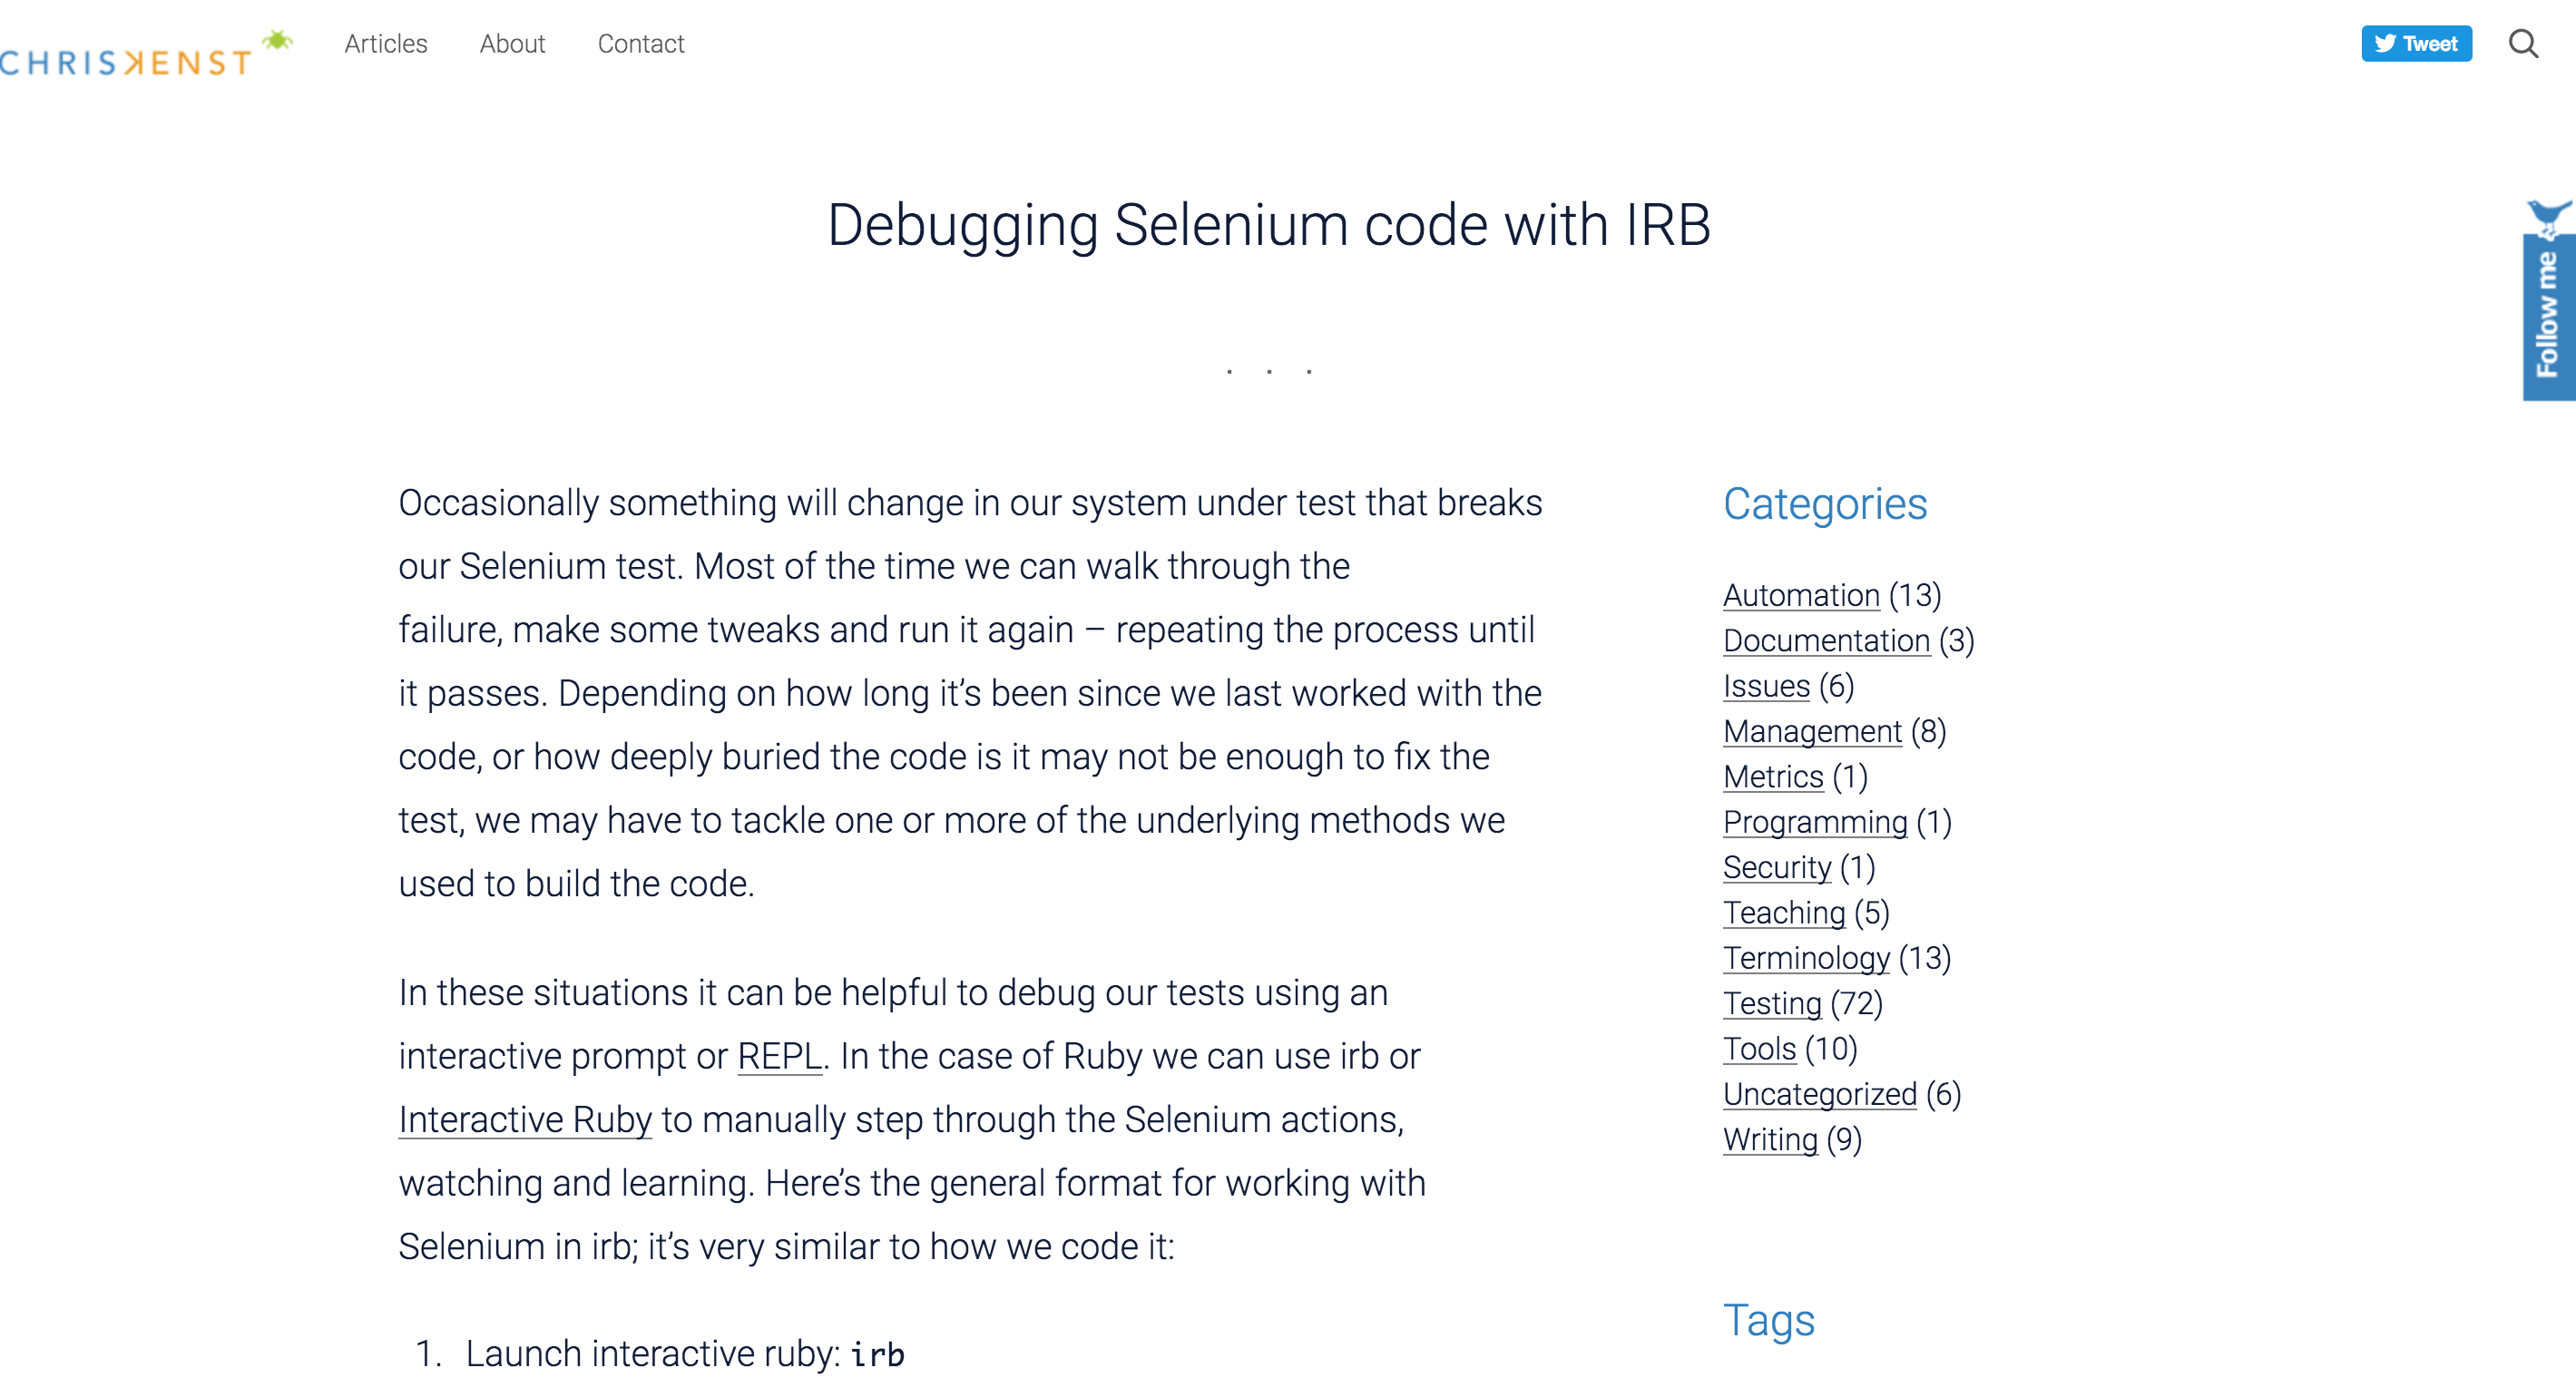
Task: Click the Twitter Tweet button
Action: (2415, 44)
